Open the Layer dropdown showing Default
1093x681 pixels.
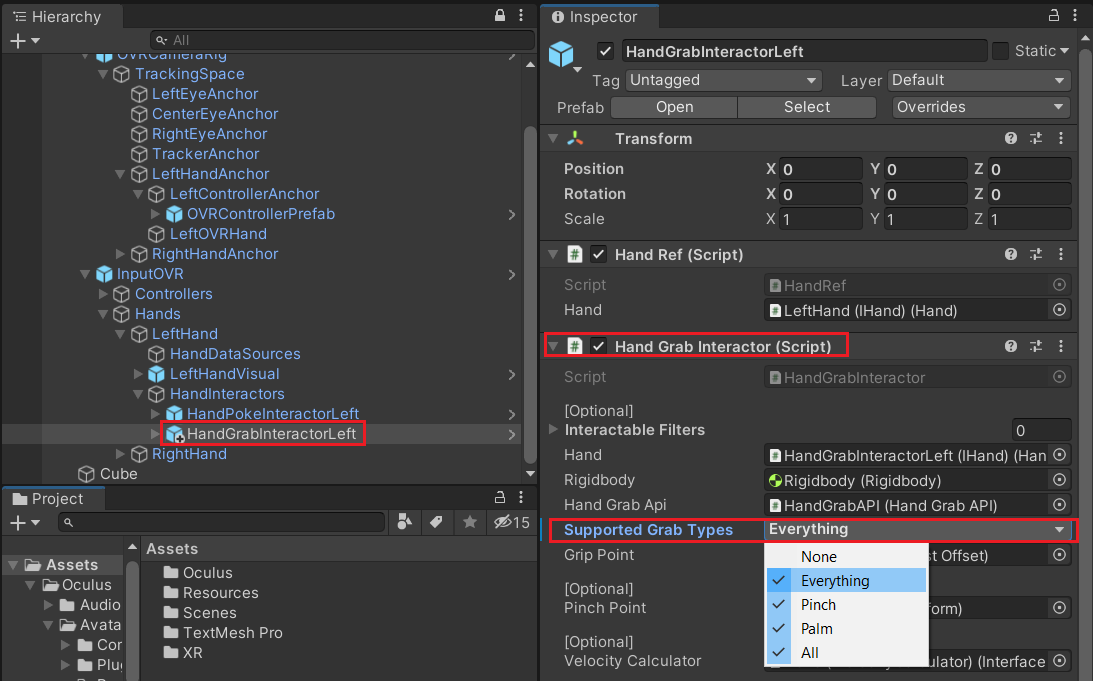coord(978,80)
